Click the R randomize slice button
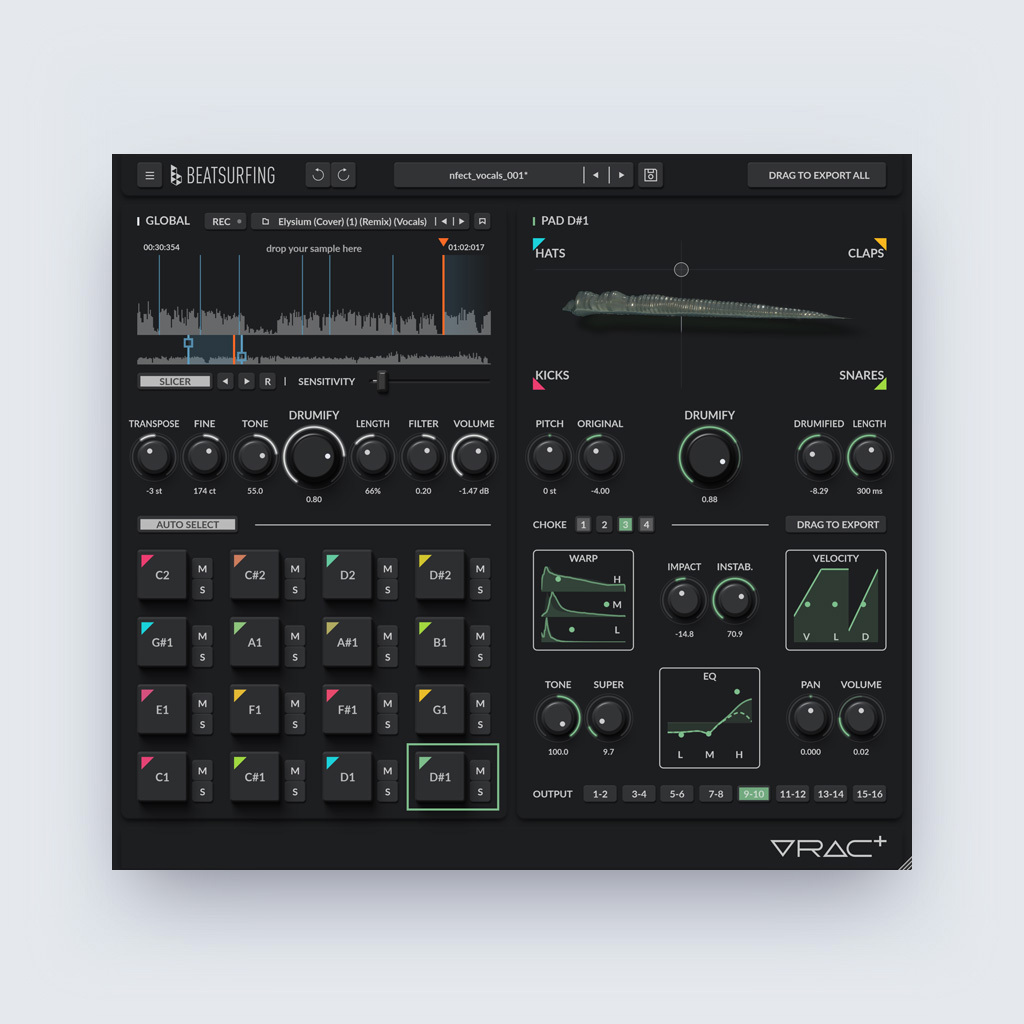The image size is (1024, 1024). click(x=267, y=381)
